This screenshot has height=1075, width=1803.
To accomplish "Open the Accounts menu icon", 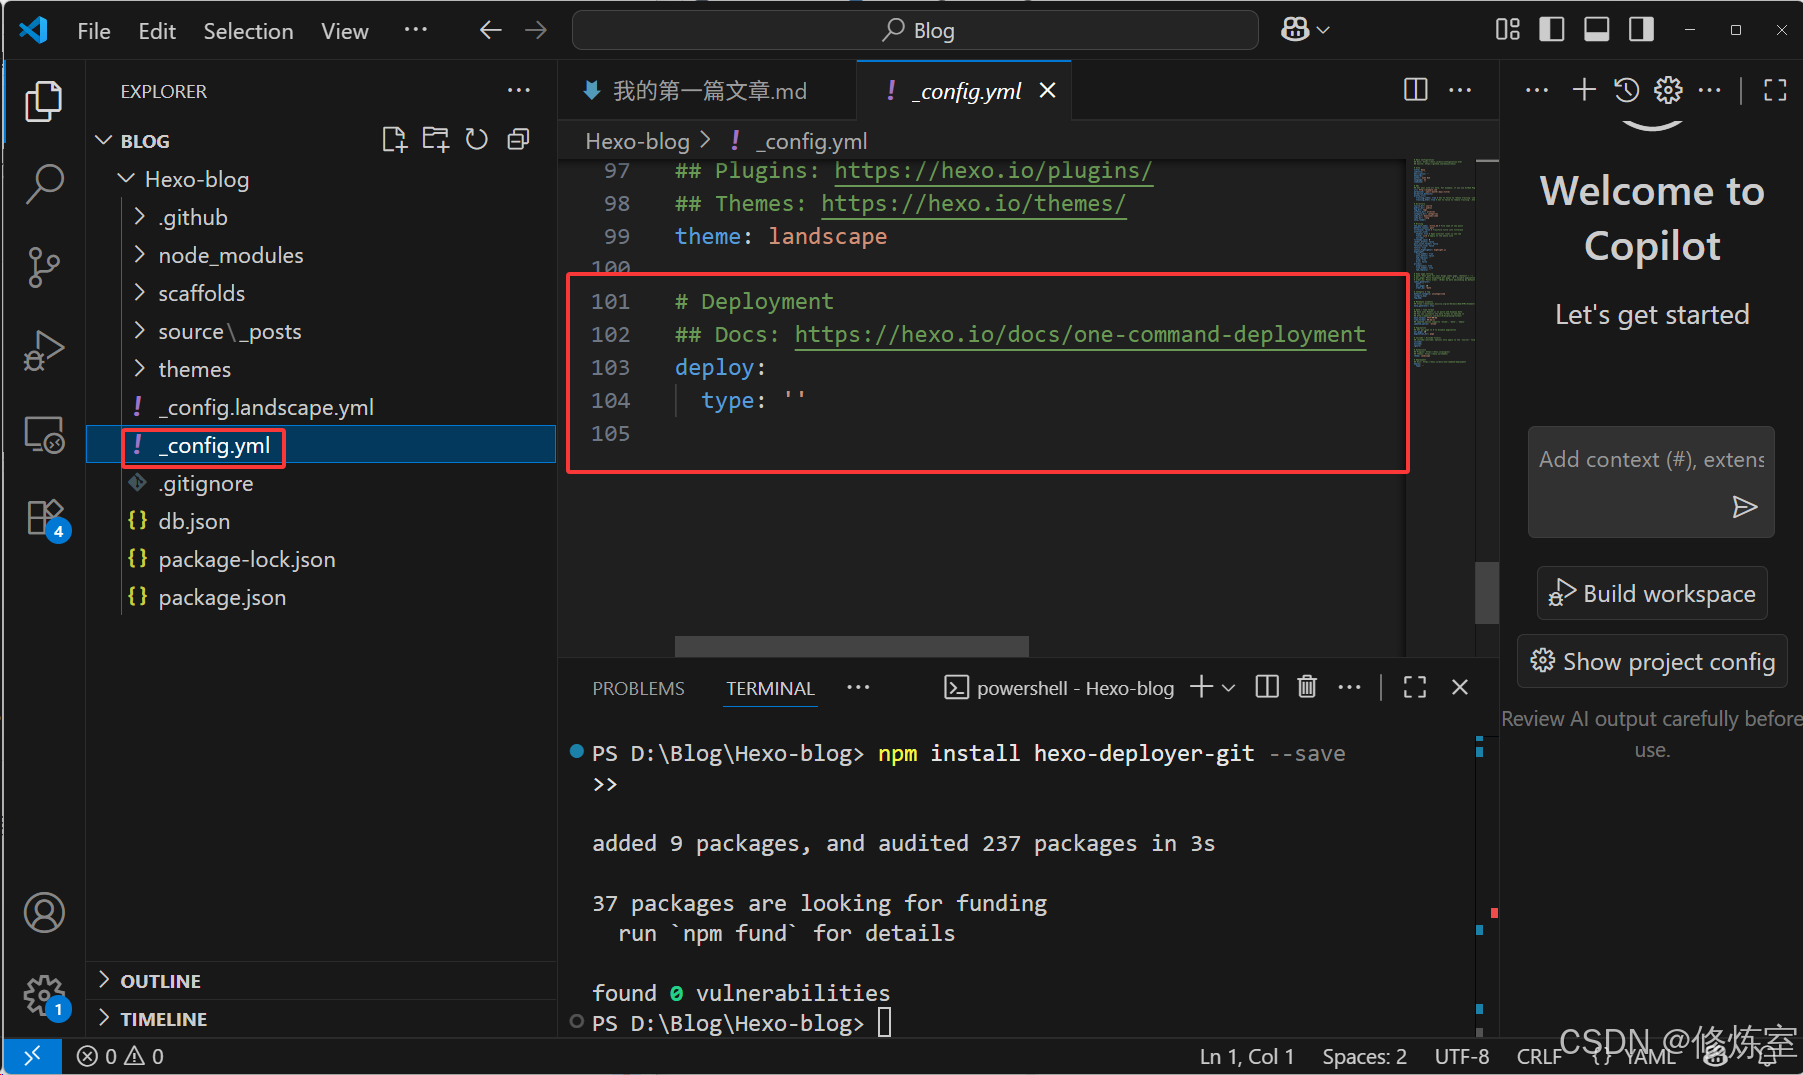I will point(43,912).
